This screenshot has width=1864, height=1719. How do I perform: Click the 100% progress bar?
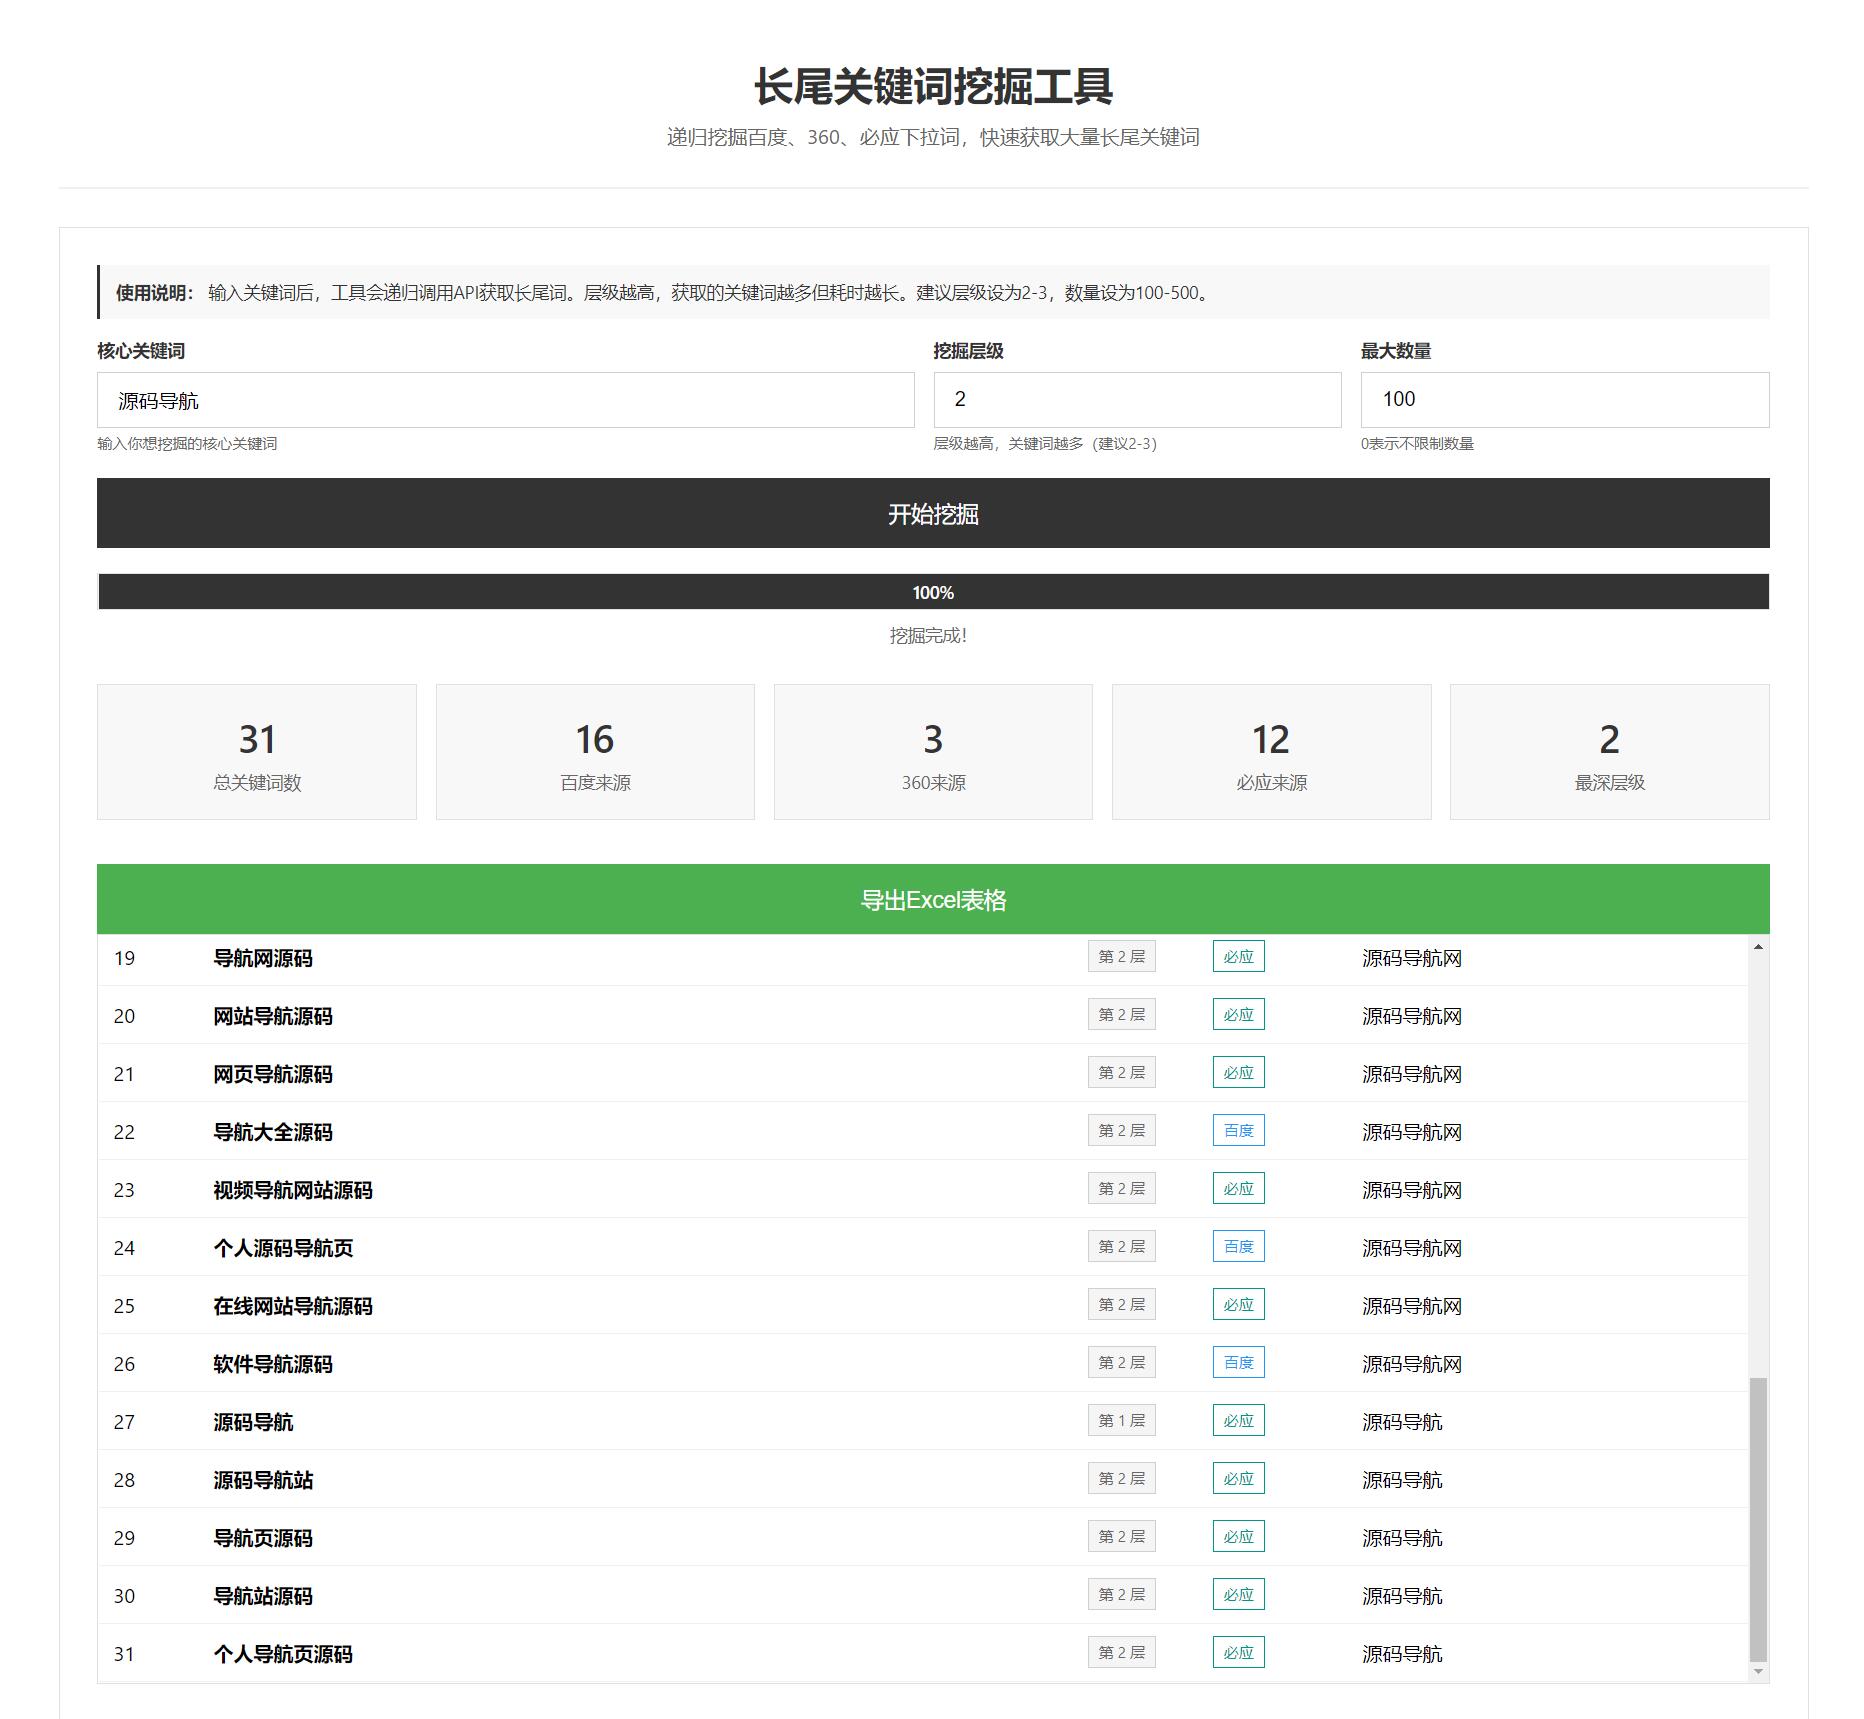pyautogui.click(x=932, y=592)
